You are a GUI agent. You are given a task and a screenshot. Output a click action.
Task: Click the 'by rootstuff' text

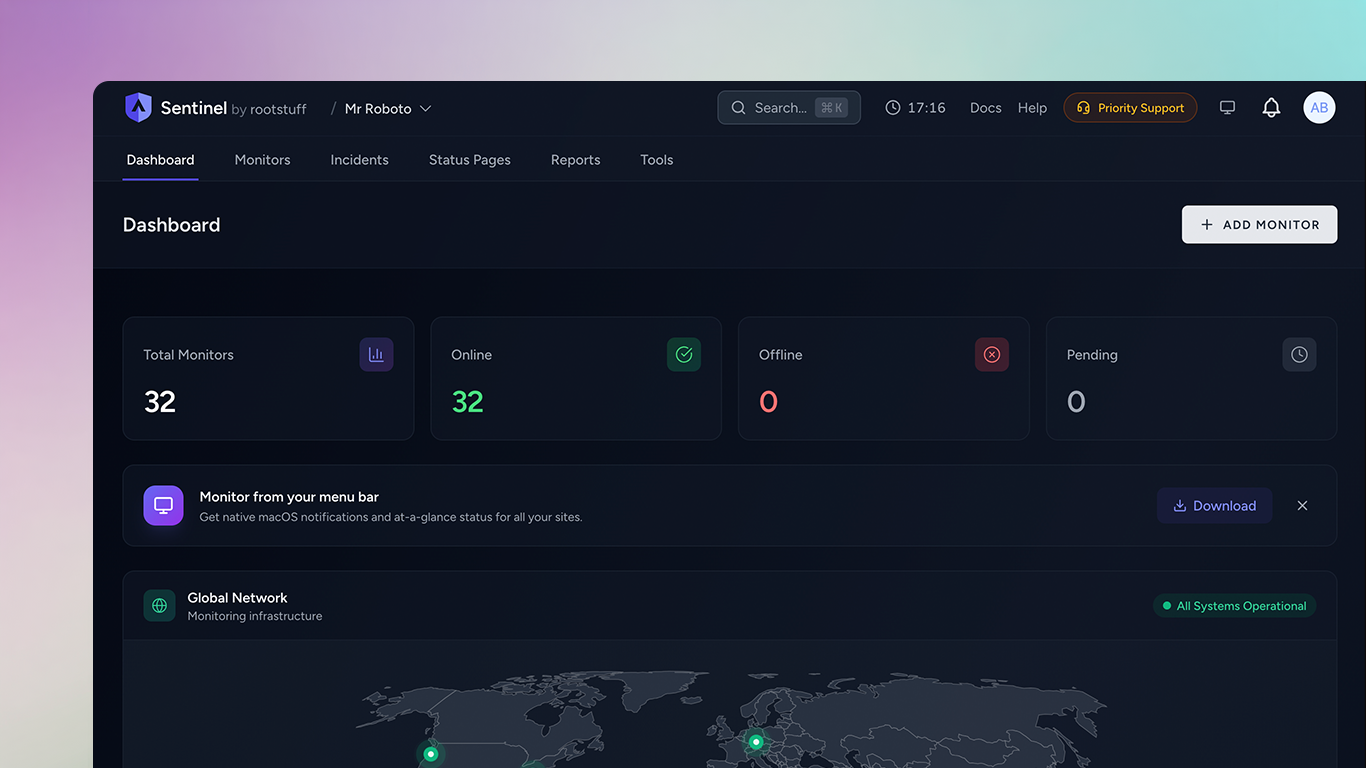pyautogui.click(x=269, y=109)
